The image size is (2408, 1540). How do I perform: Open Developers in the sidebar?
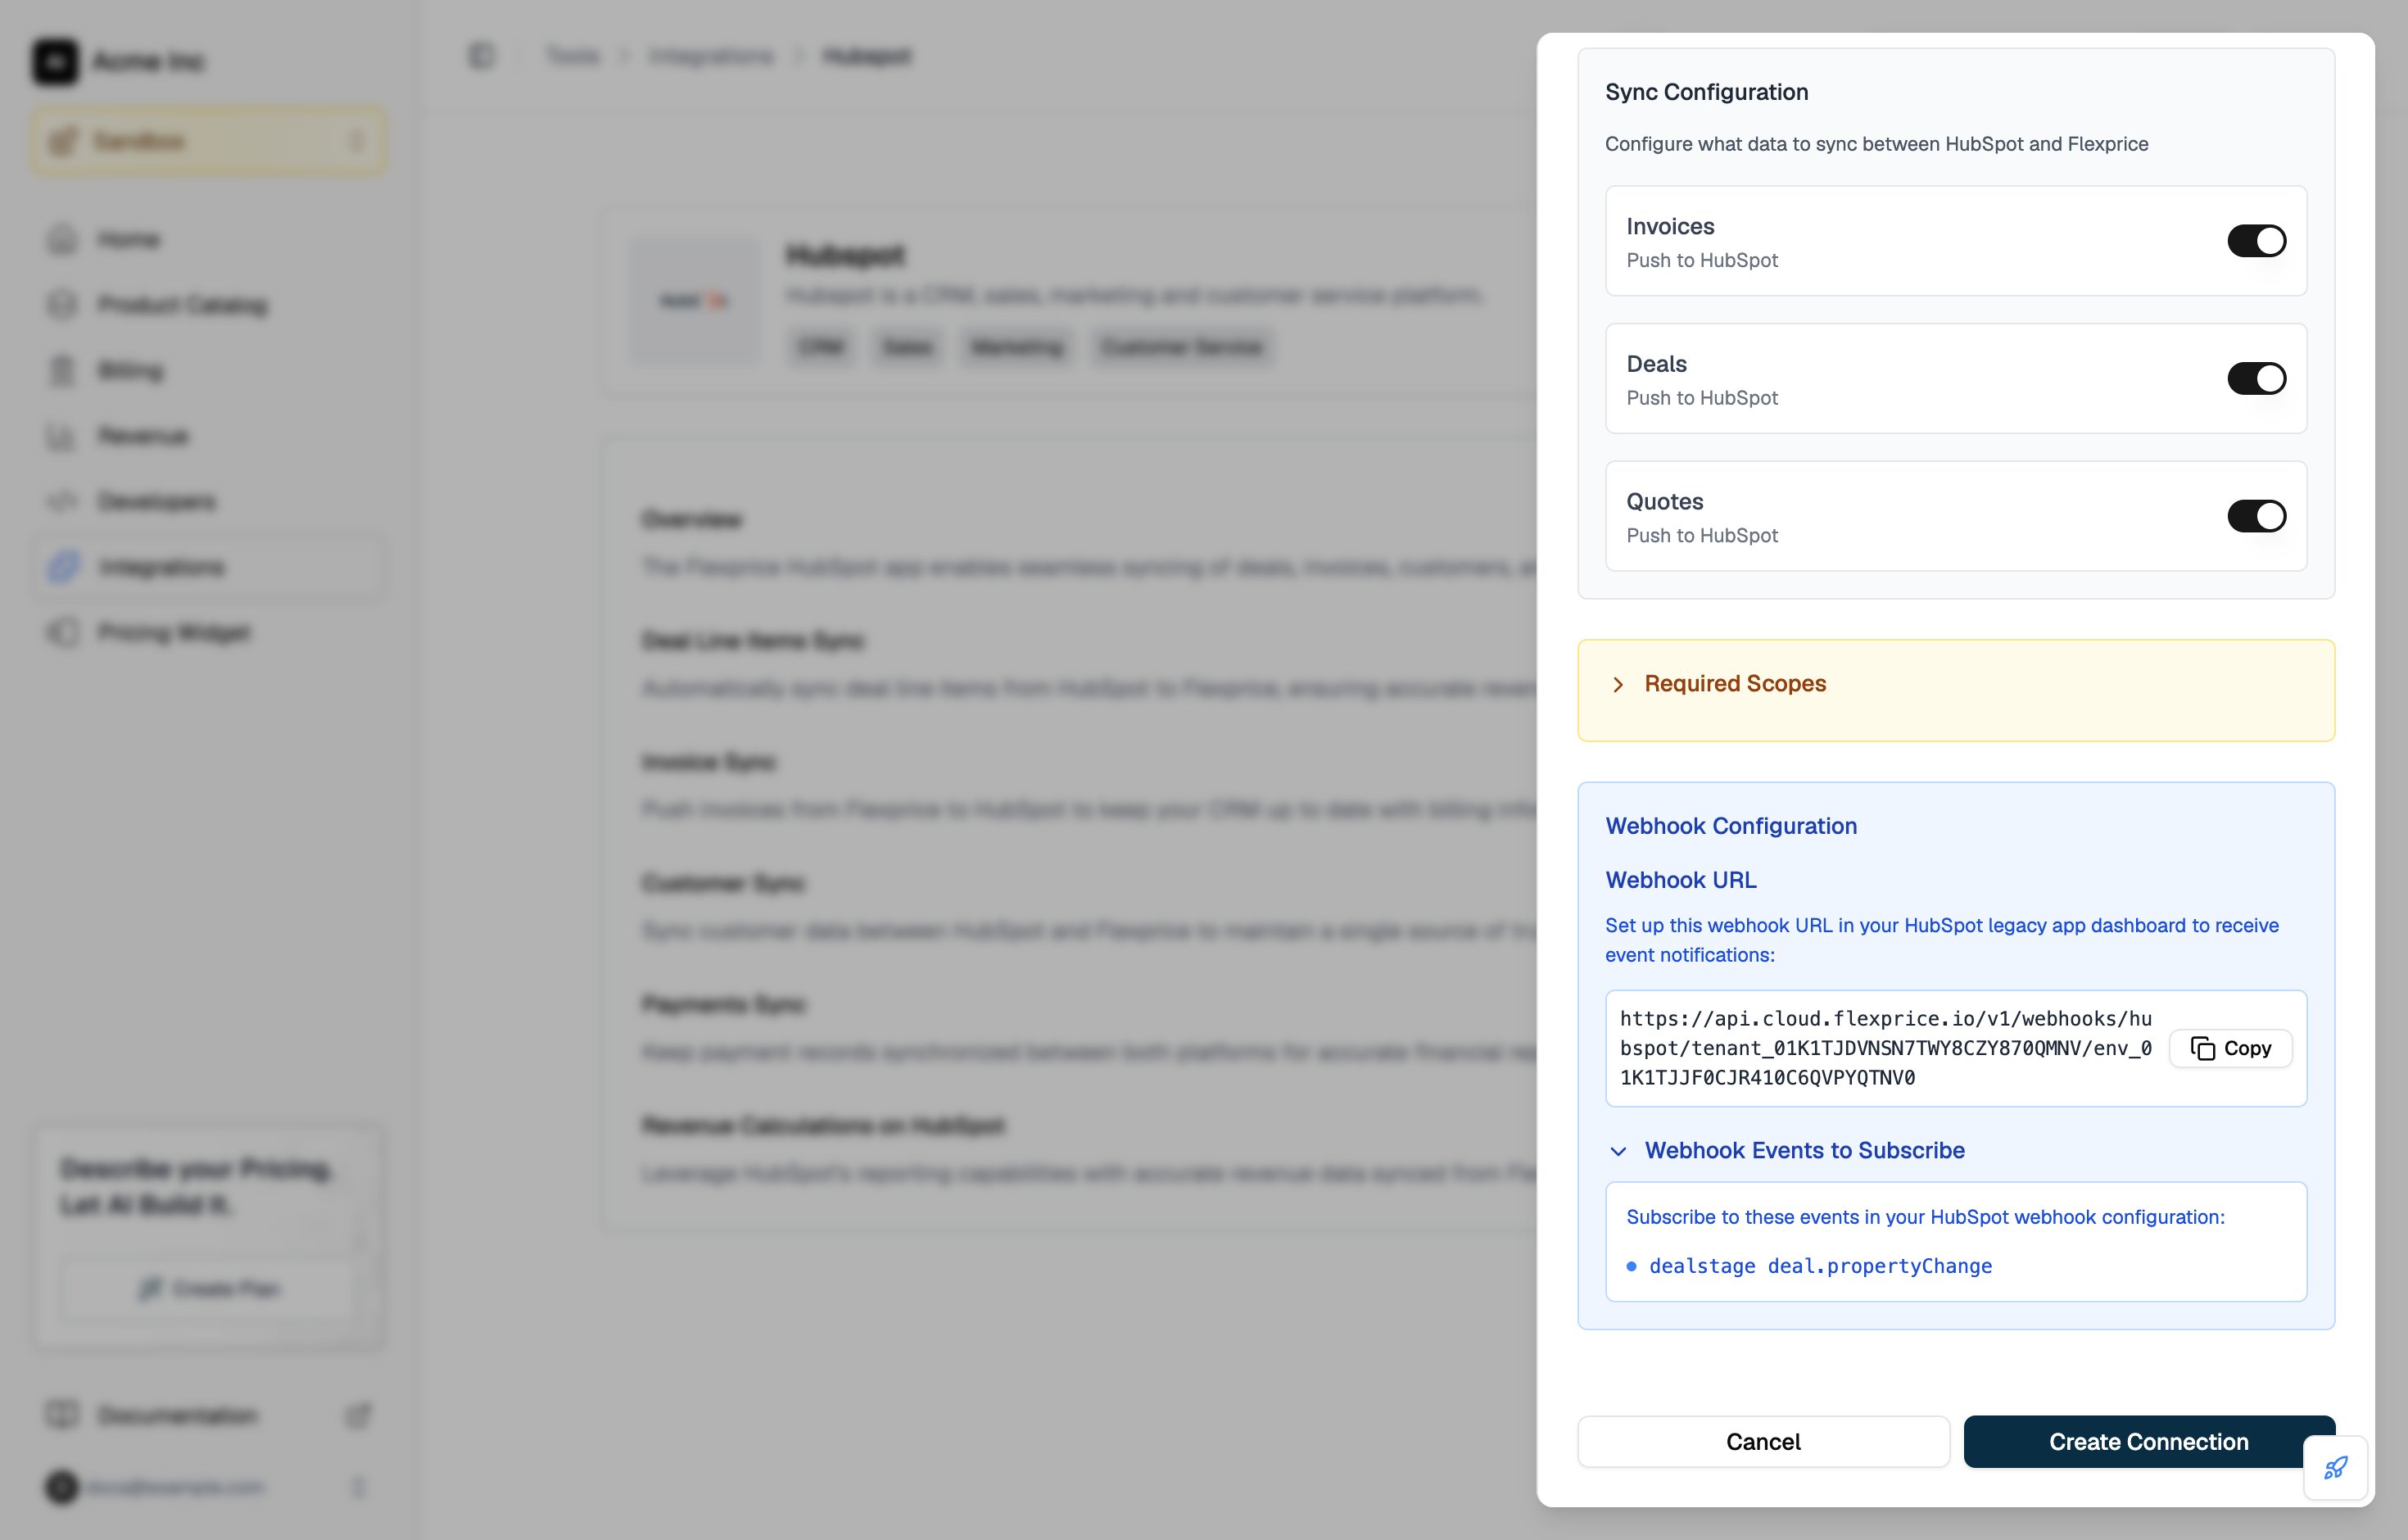coord(208,501)
